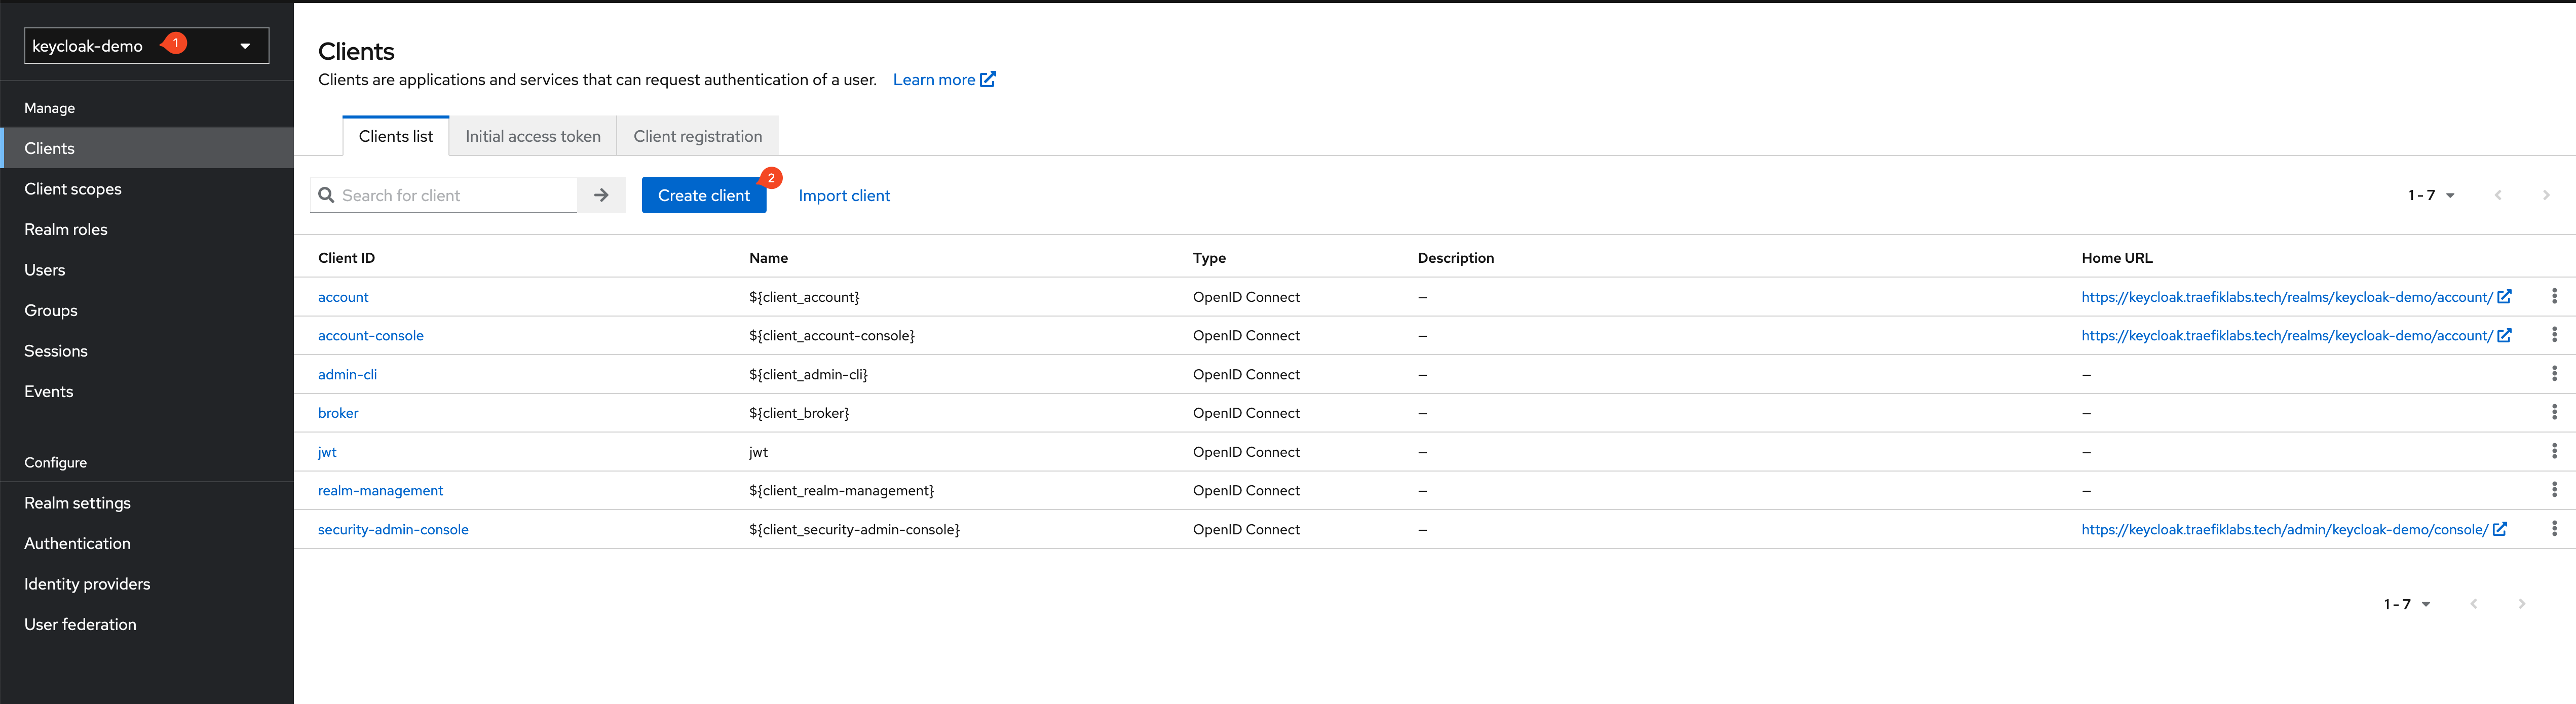Switch to Initial access token tab
Viewport: 2576px width, 704px height.
532,136
